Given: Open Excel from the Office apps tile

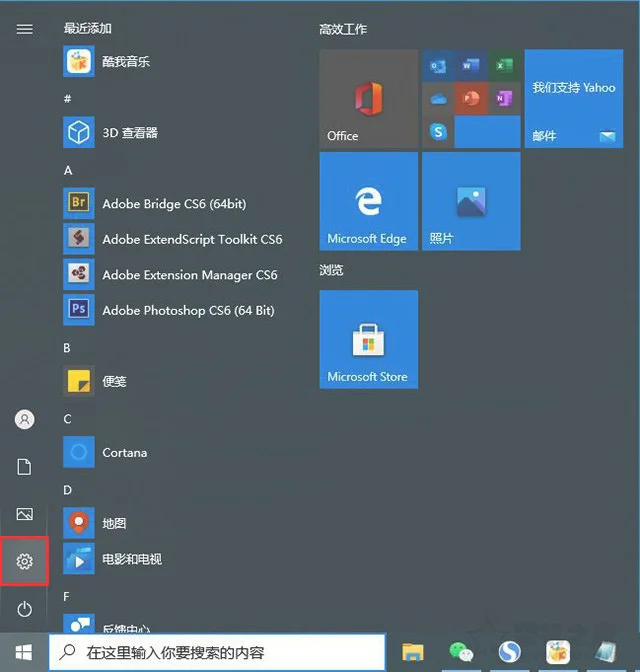Looking at the screenshot, I should (x=505, y=66).
